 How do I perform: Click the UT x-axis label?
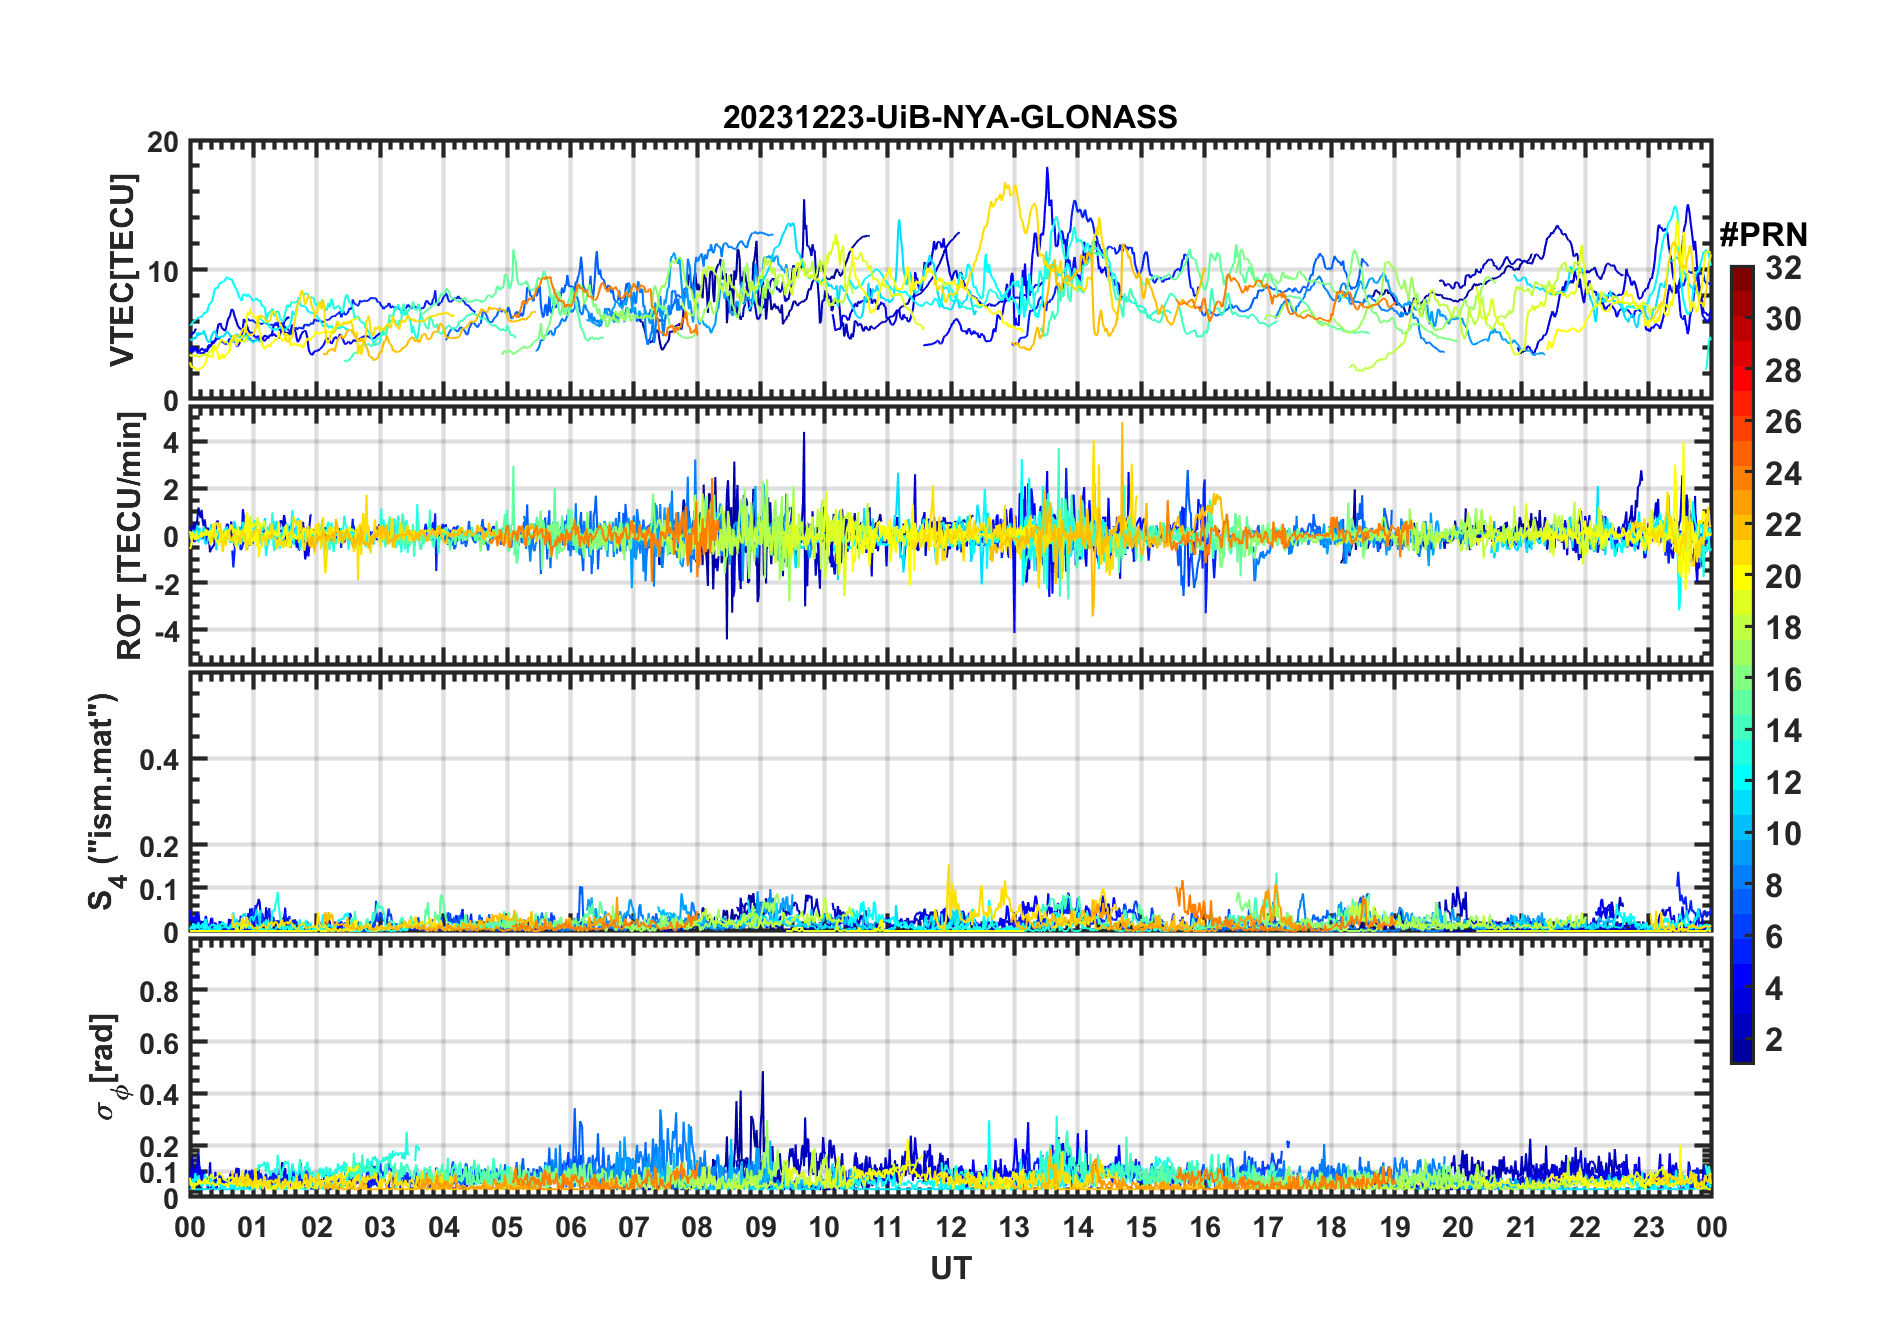tap(950, 1268)
